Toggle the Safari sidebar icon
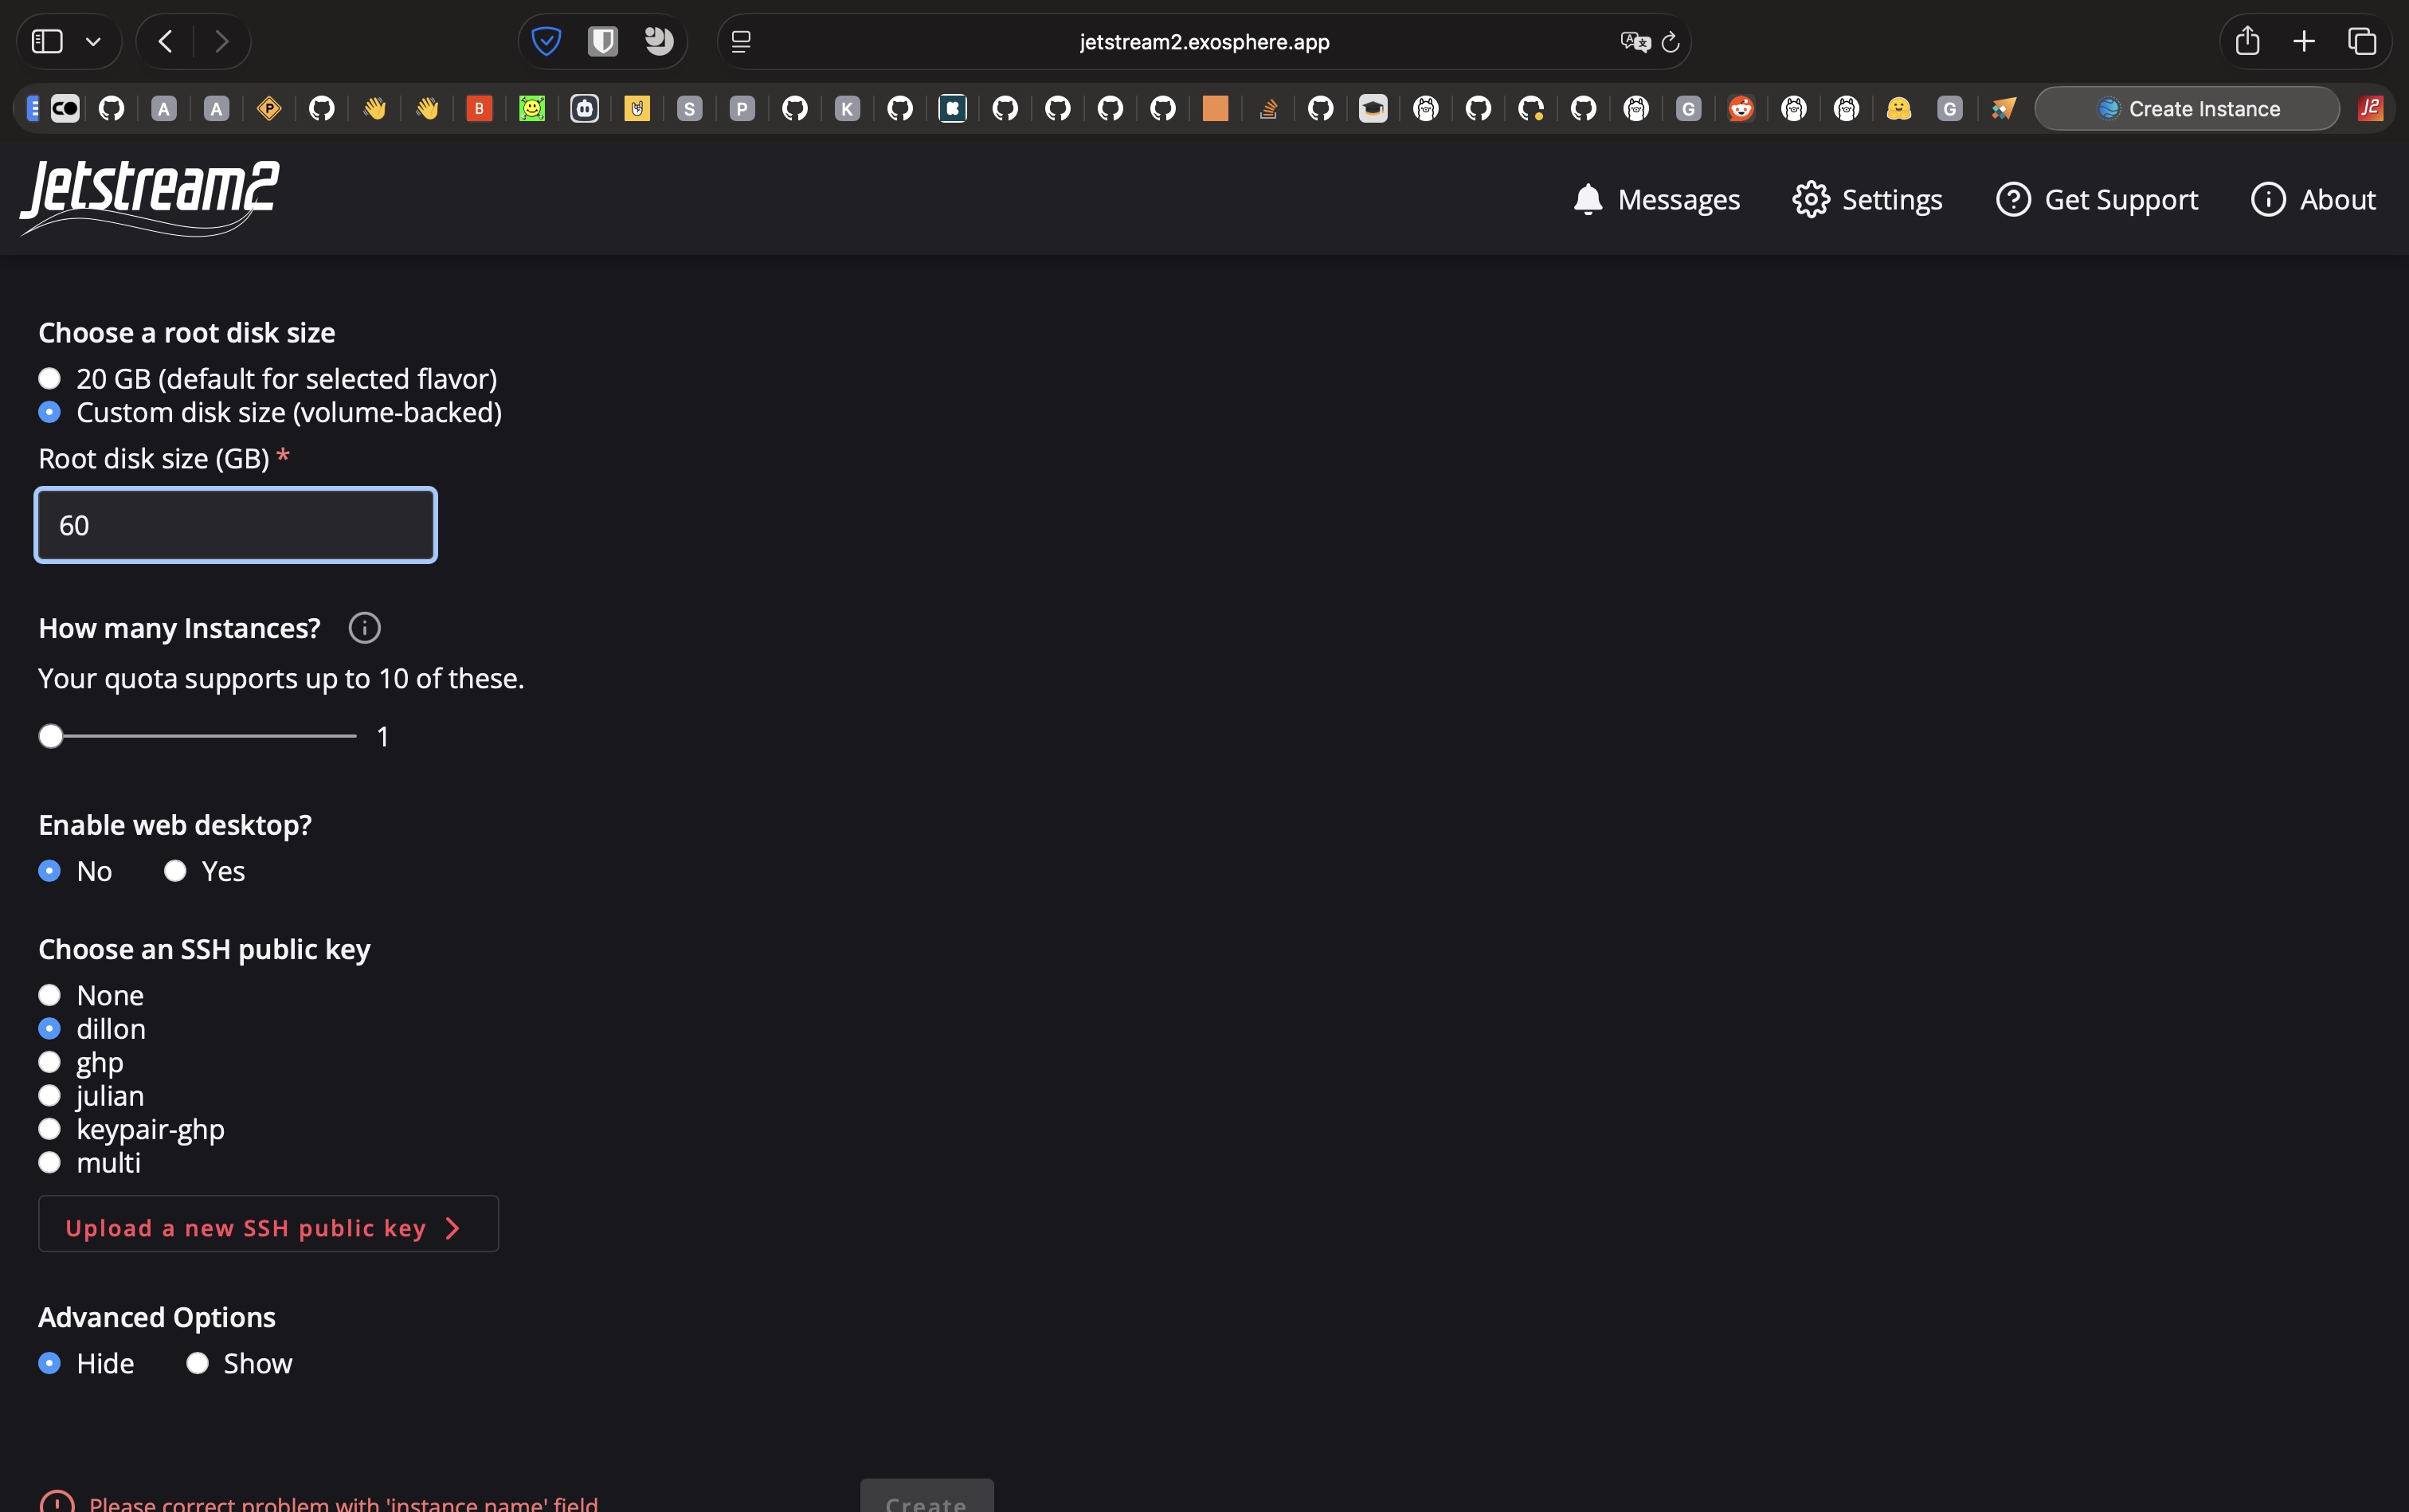 tap(47, 41)
